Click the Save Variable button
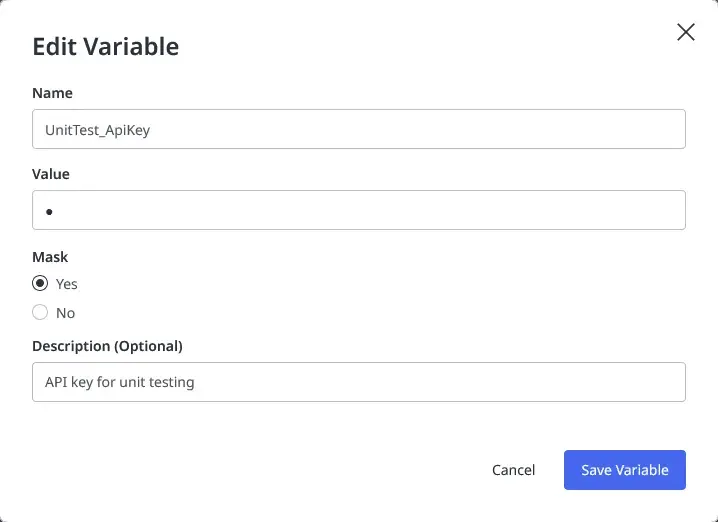Image resolution: width=718 pixels, height=522 pixels. (x=624, y=470)
